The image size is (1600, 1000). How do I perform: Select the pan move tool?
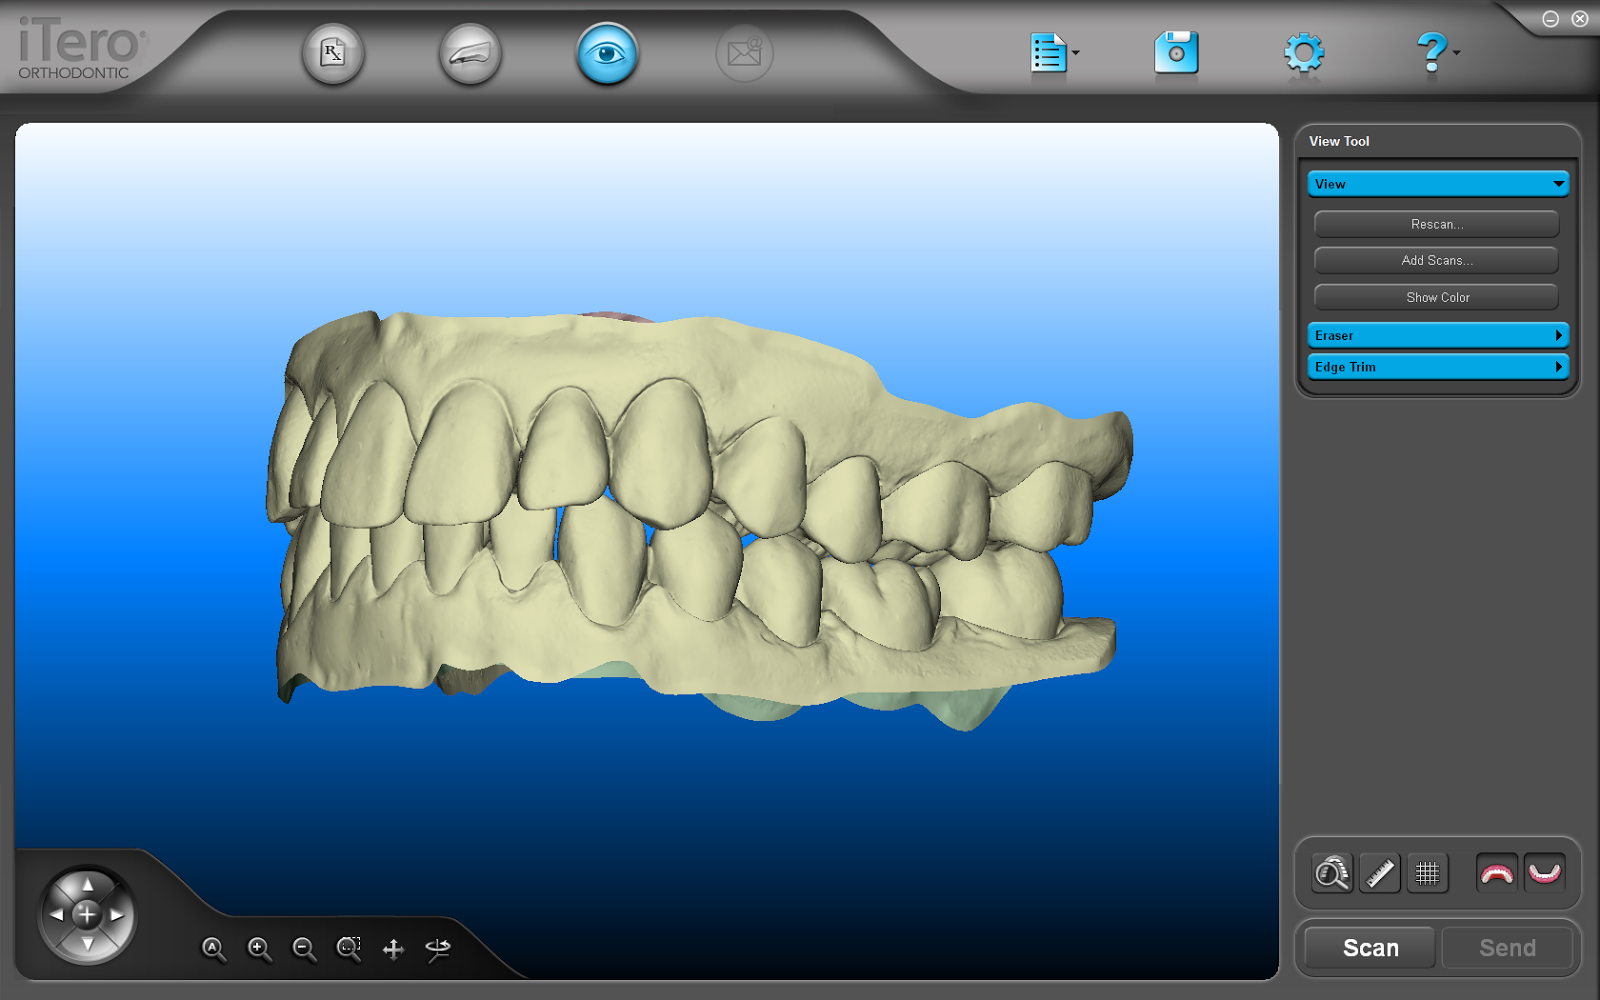click(393, 949)
